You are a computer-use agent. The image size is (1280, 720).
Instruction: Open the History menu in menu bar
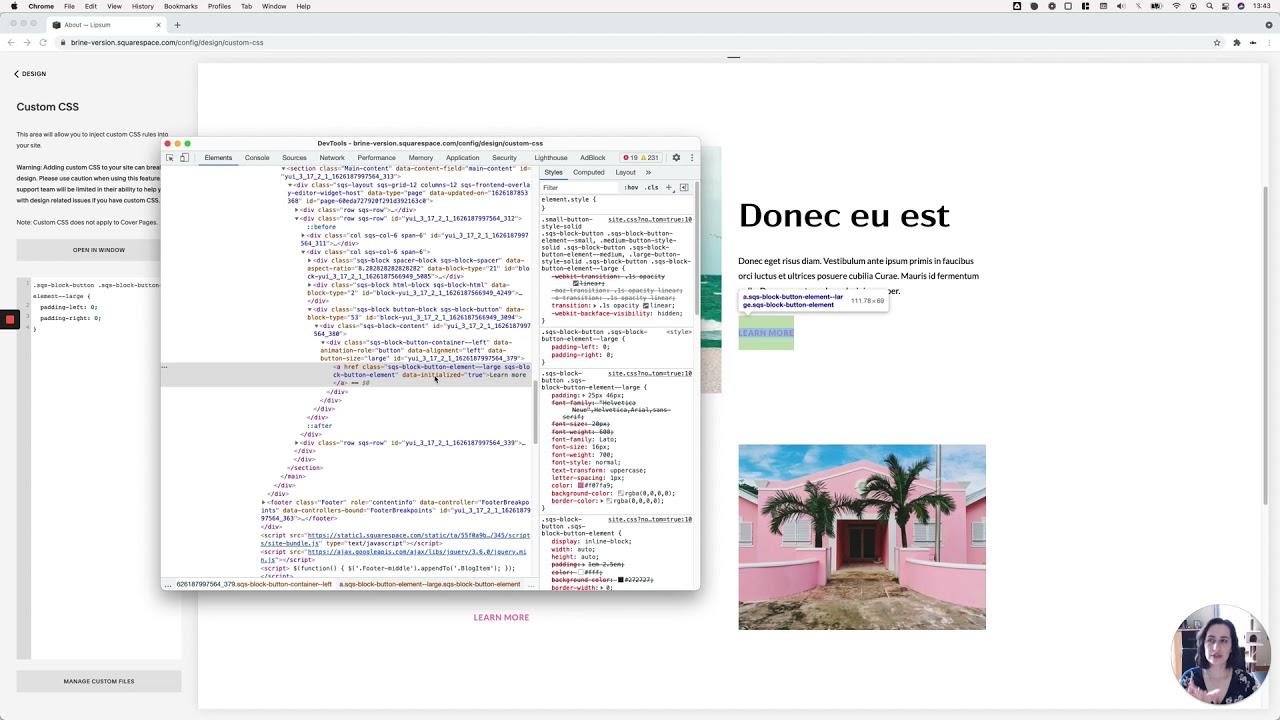point(142,6)
